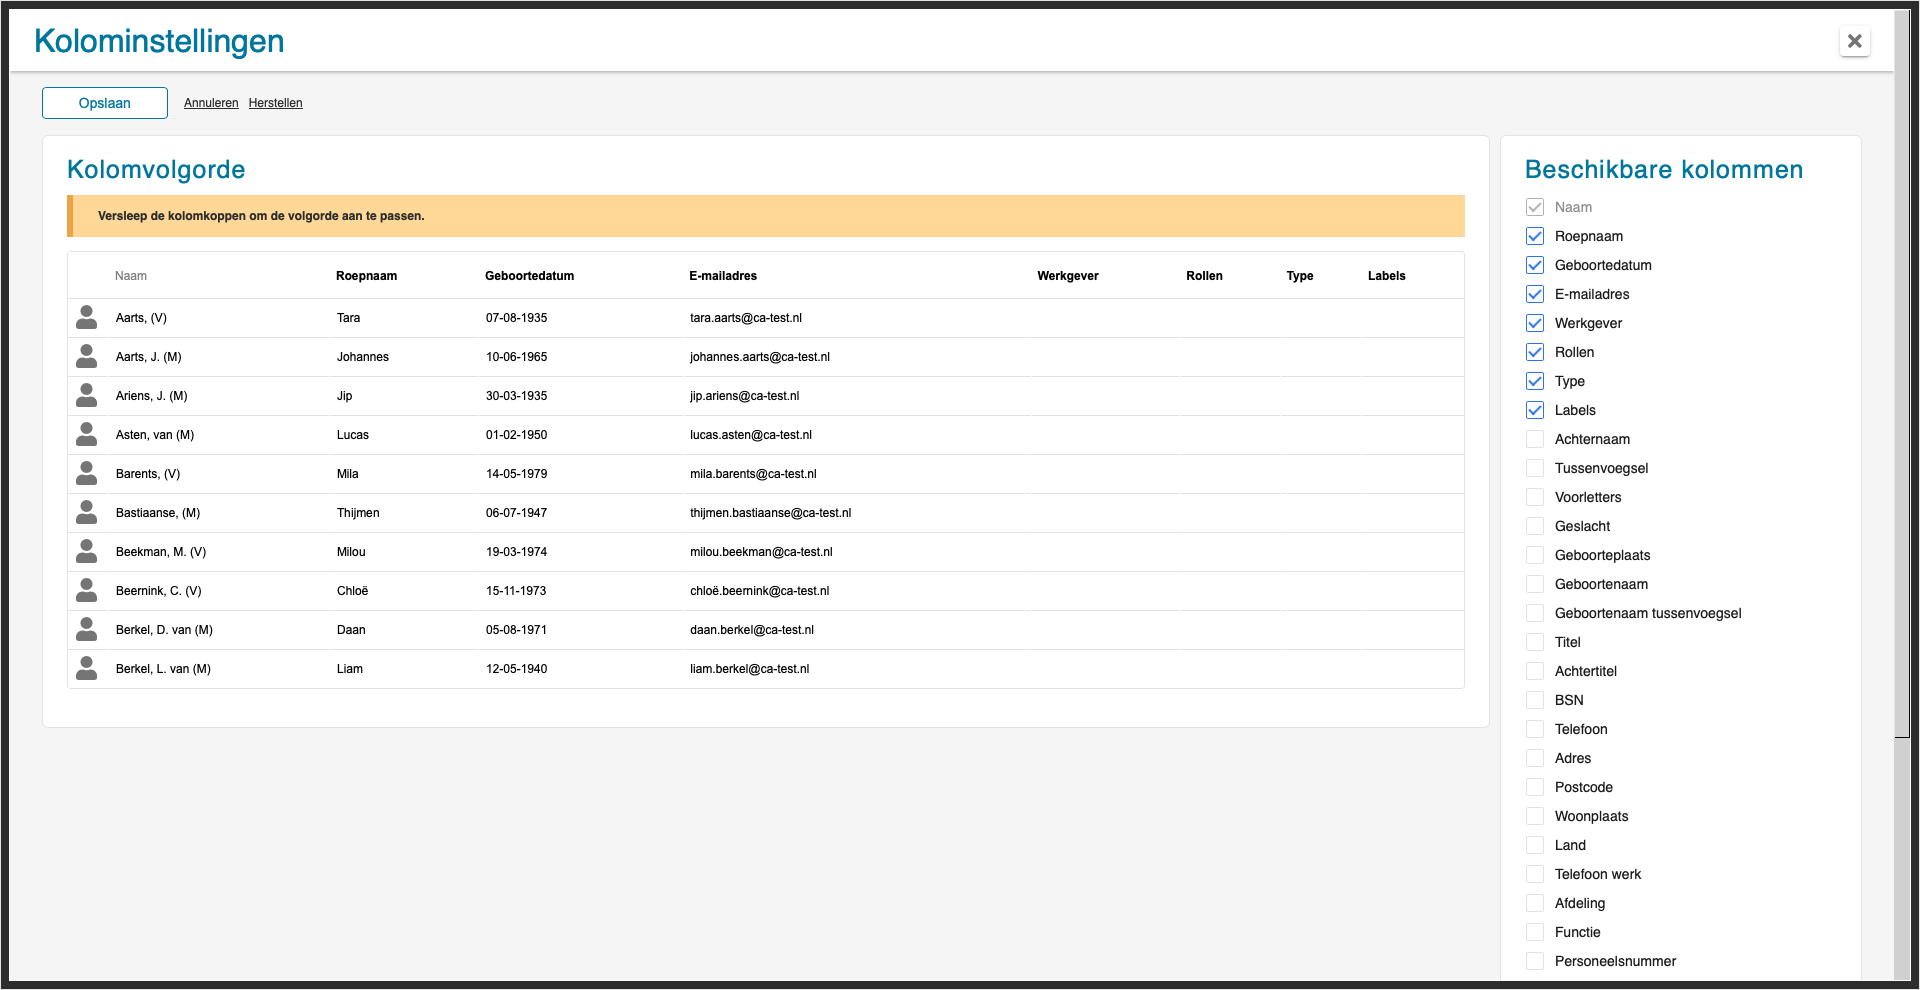Click the person icon next to Aarts, (V)

(x=87, y=318)
